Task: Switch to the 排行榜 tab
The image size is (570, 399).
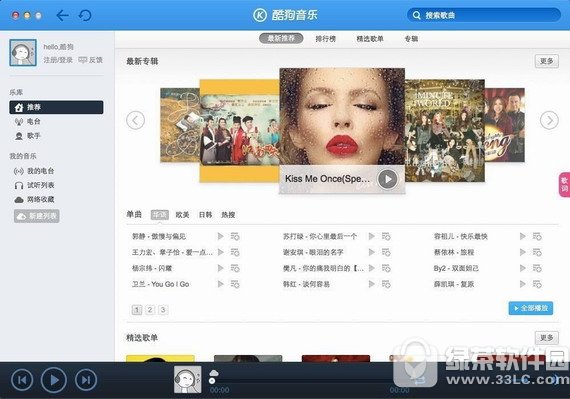Action: tap(325, 39)
